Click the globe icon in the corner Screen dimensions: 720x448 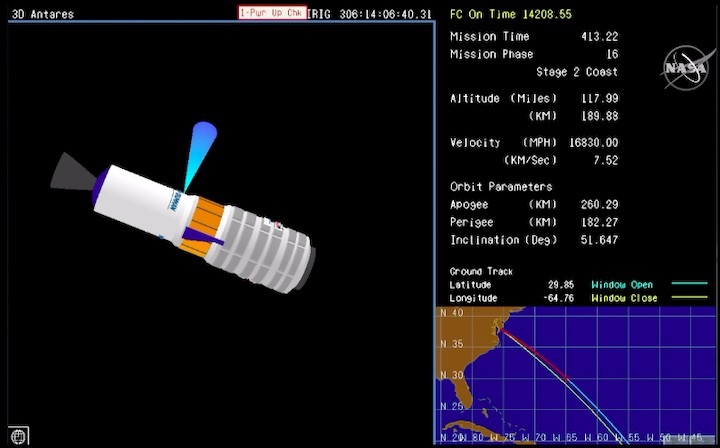(18, 436)
